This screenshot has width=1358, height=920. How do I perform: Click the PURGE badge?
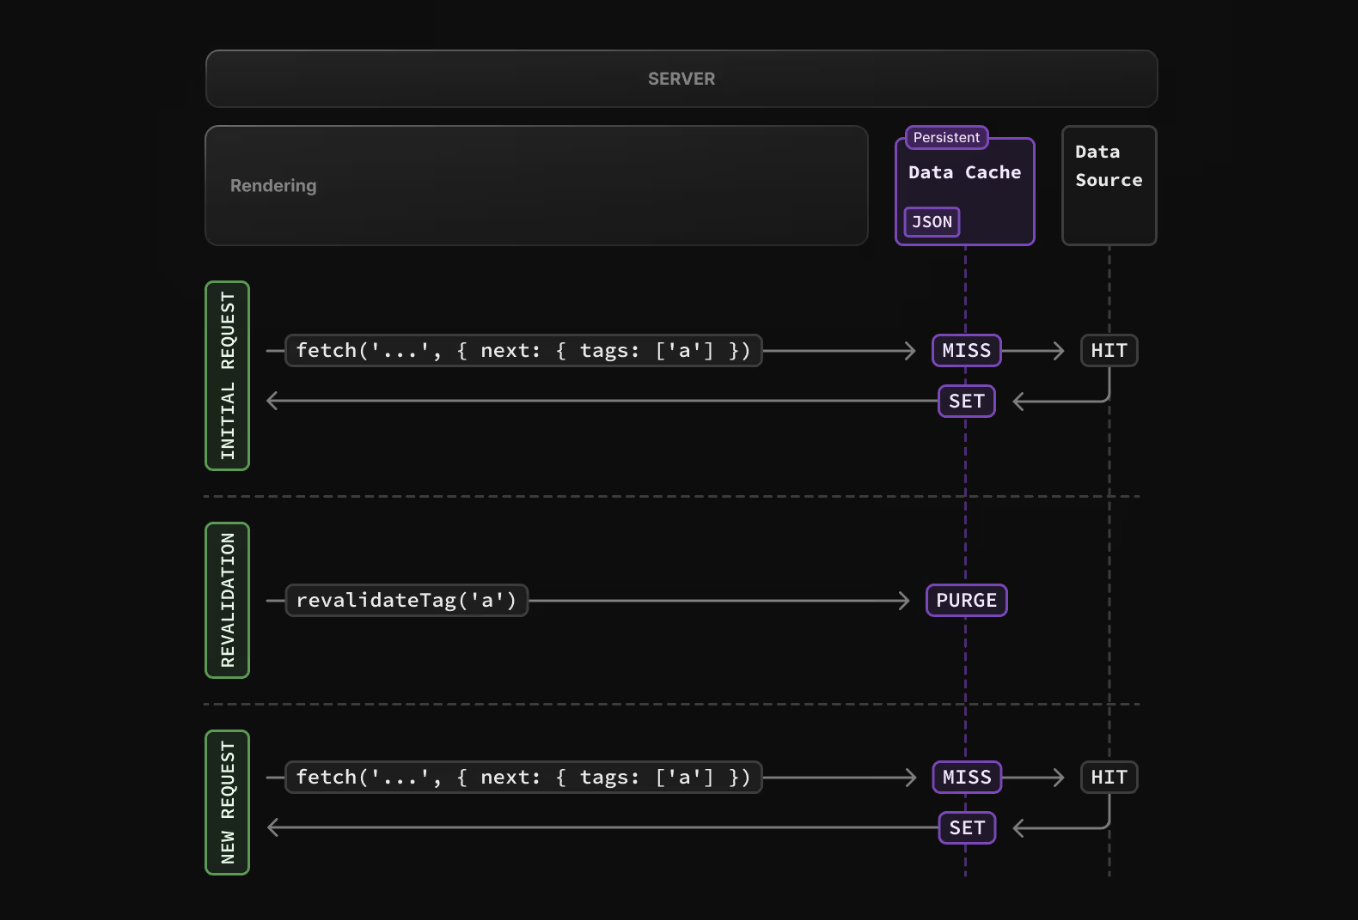click(x=966, y=601)
